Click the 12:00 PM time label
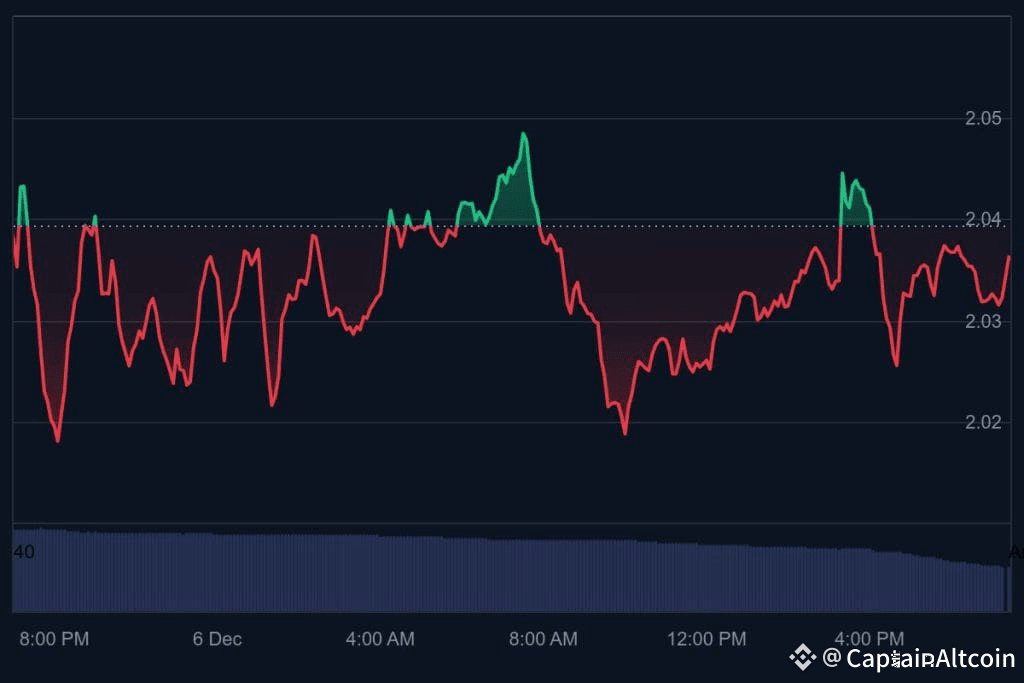1024x683 pixels. [707, 639]
